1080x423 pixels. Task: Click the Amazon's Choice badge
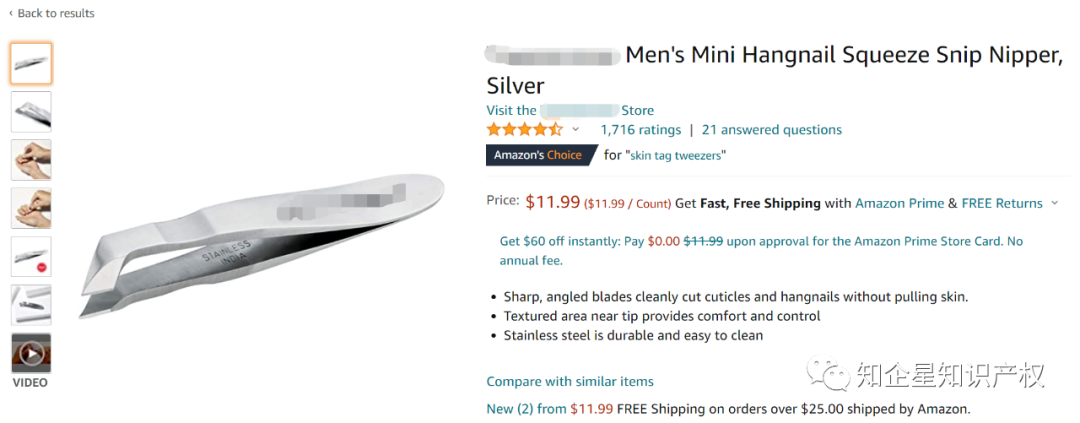tap(538, 155)
